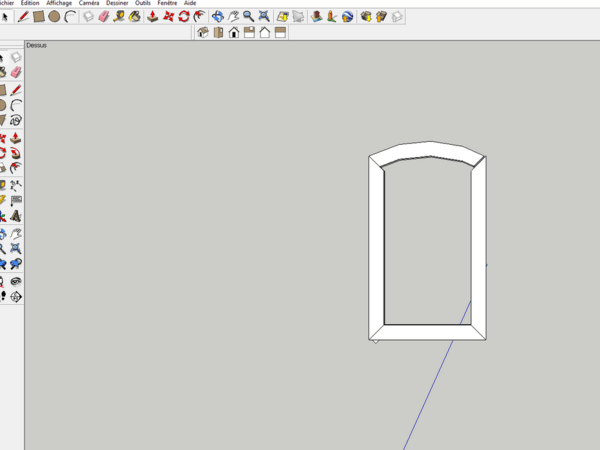Switch to the Left view house icon

[x=281, y=32]
